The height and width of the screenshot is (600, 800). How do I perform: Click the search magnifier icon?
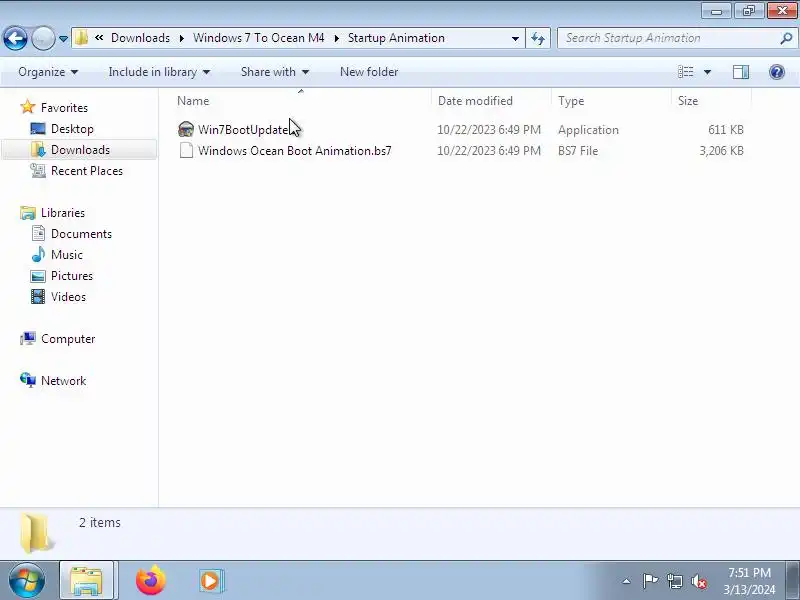pyautogui.click(x=786, y=38)
